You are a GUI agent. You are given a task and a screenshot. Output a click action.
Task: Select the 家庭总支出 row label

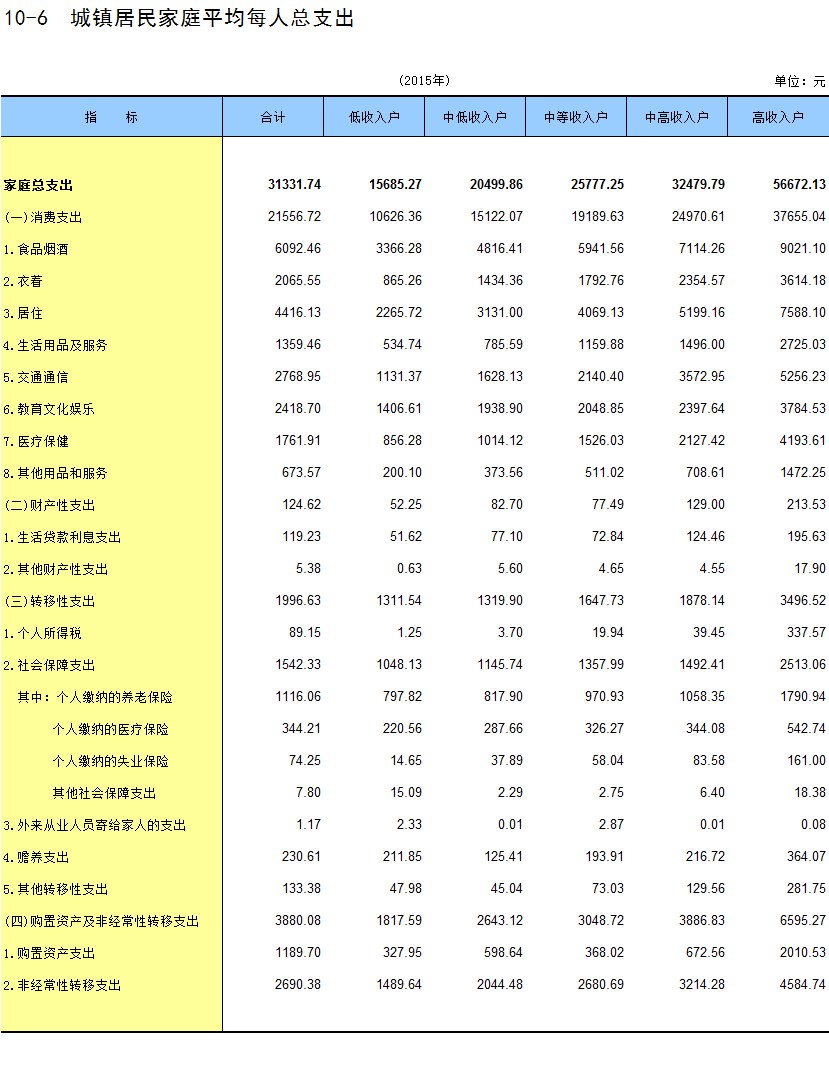pos(39,185)
